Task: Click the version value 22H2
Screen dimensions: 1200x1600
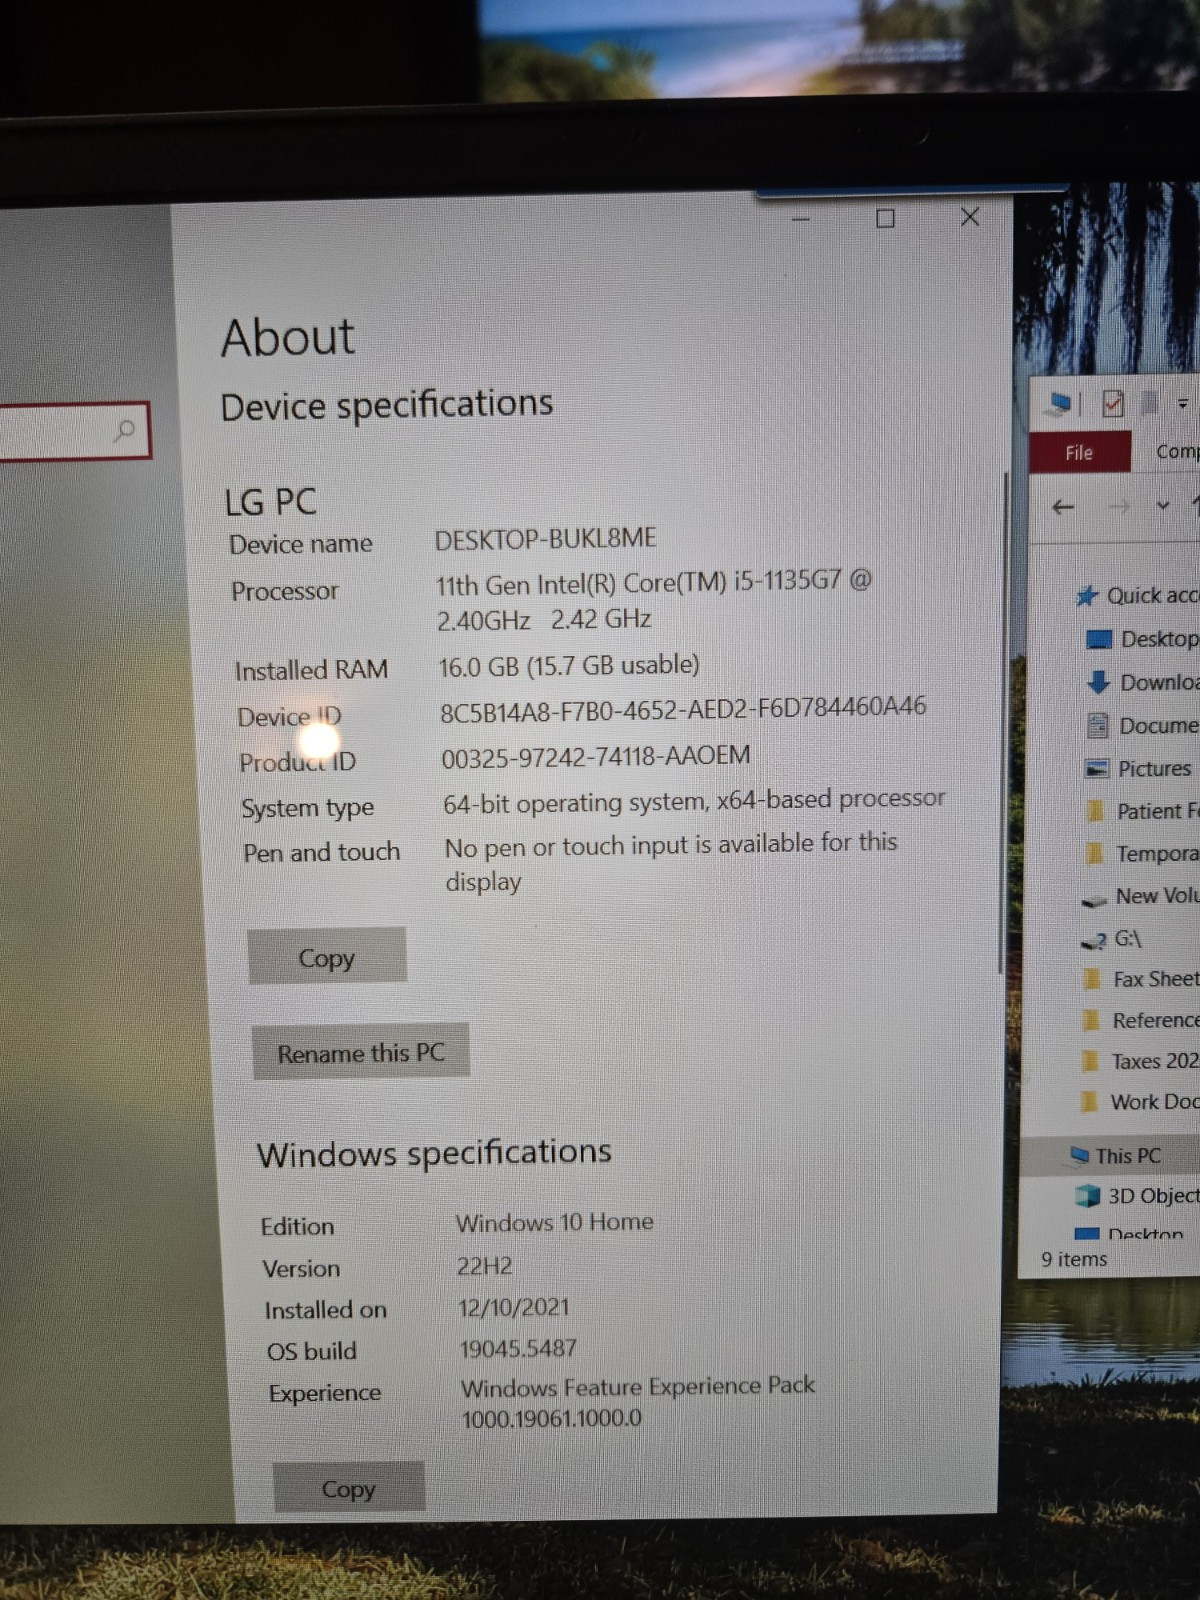Action: [484, 1266]
